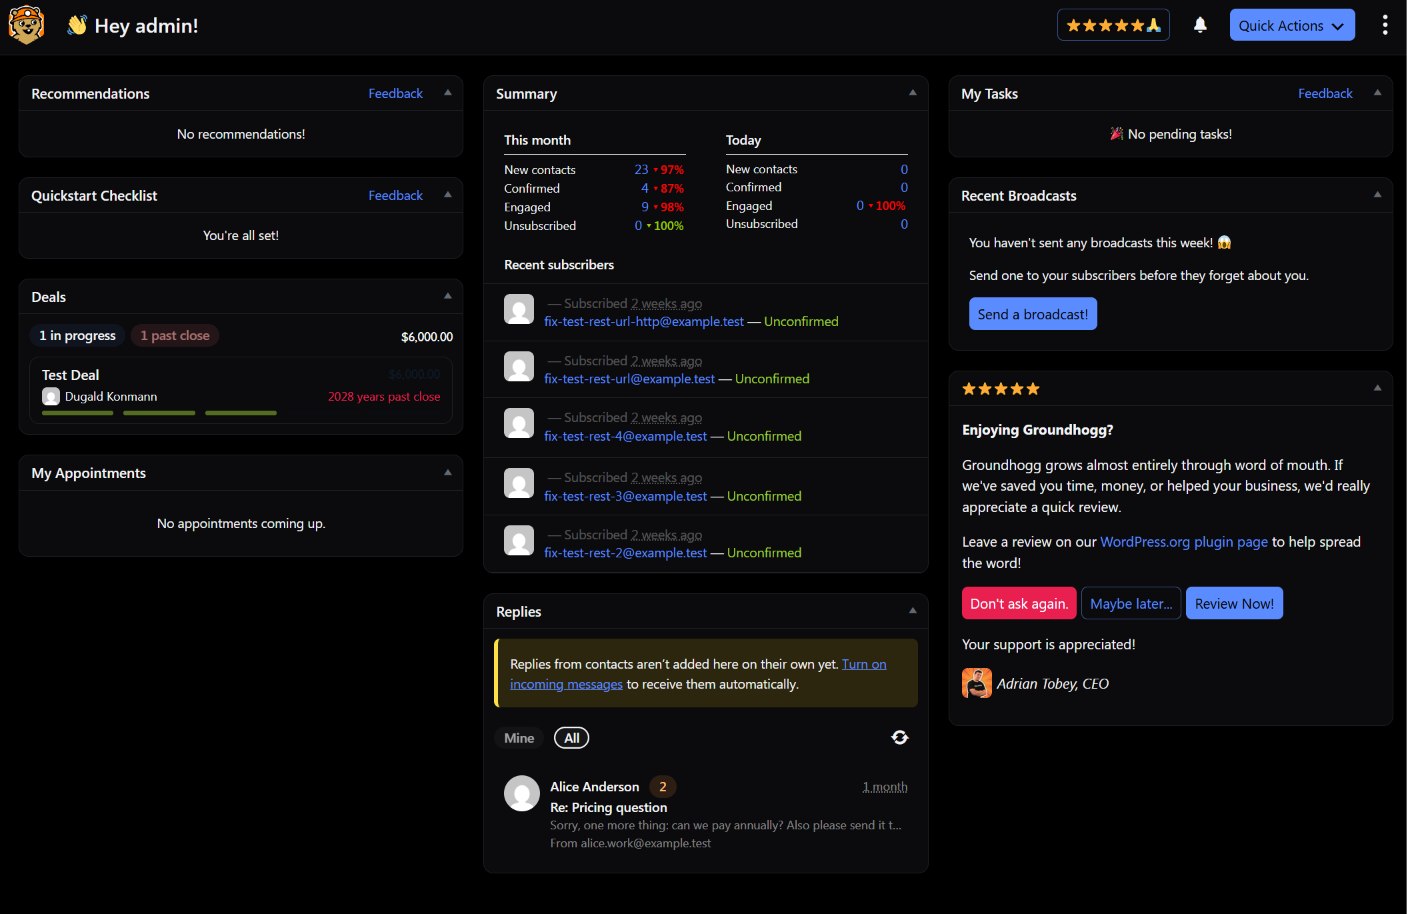Open the WordPress.org plugin page link

pos(1184,542)
